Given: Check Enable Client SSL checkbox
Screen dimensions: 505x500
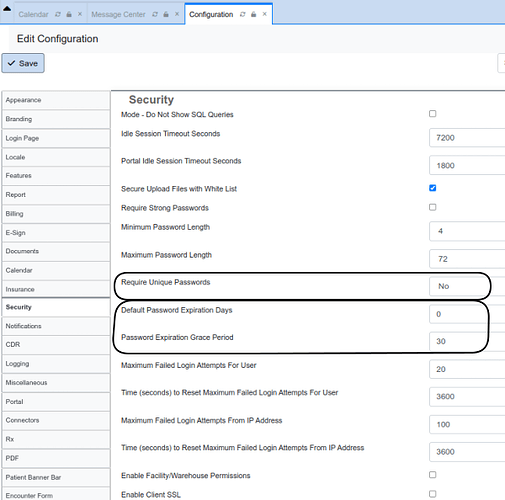Looking at the screenshot, I should (x=433, y=494).
